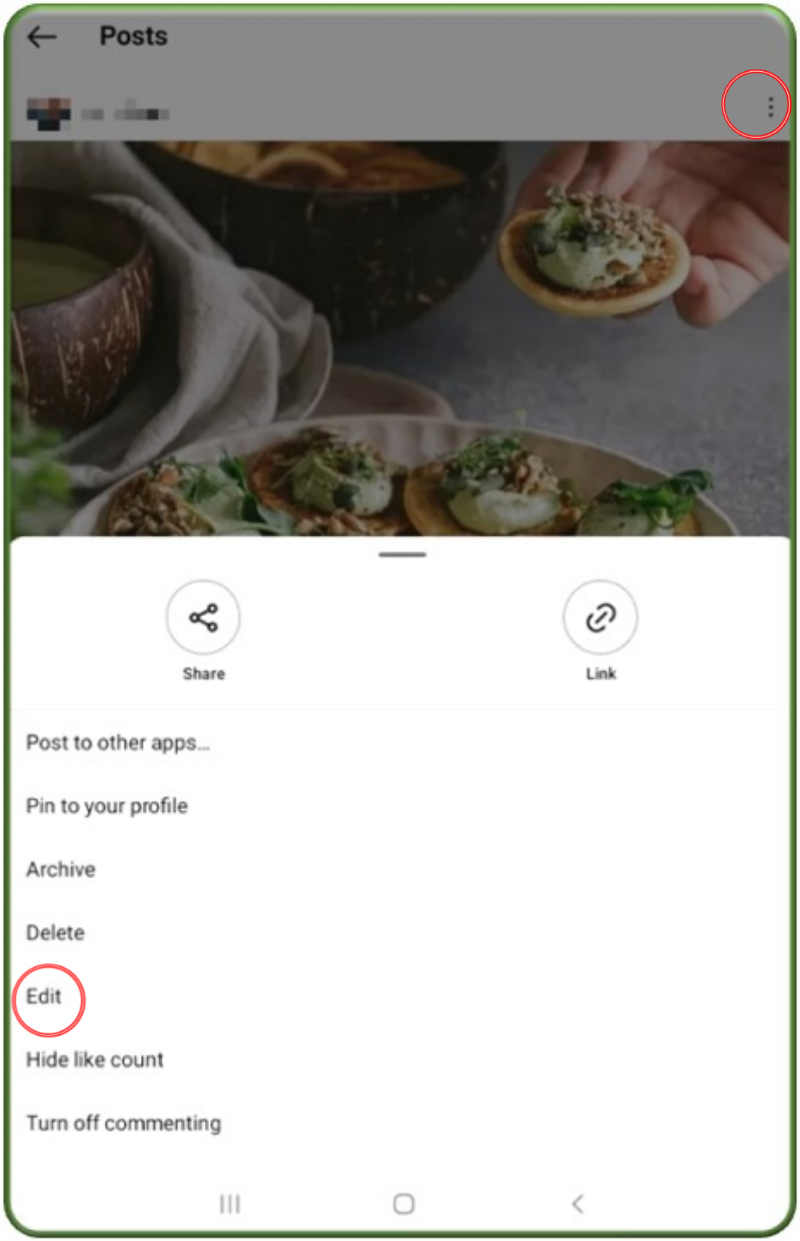Tap the blurred username text
Image resolution: width=800 pixels, height=1241 pixels.
(x=125, y=113)
